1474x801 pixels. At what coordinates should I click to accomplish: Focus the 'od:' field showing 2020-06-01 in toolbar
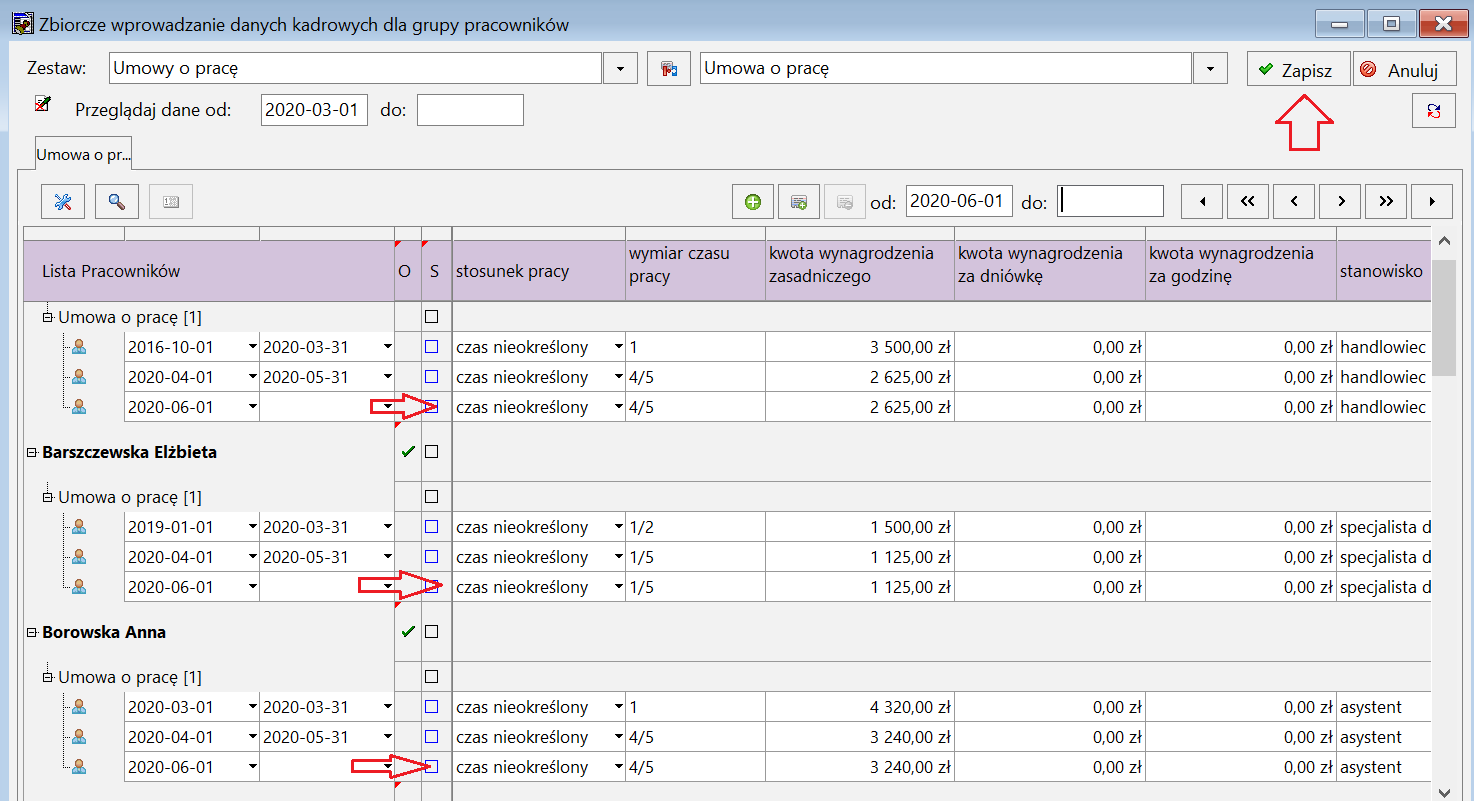click(x=959, y=201)
